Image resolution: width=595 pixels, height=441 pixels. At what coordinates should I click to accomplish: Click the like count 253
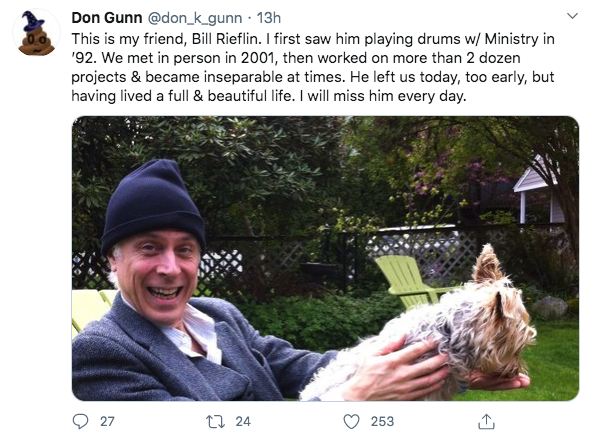382,422
